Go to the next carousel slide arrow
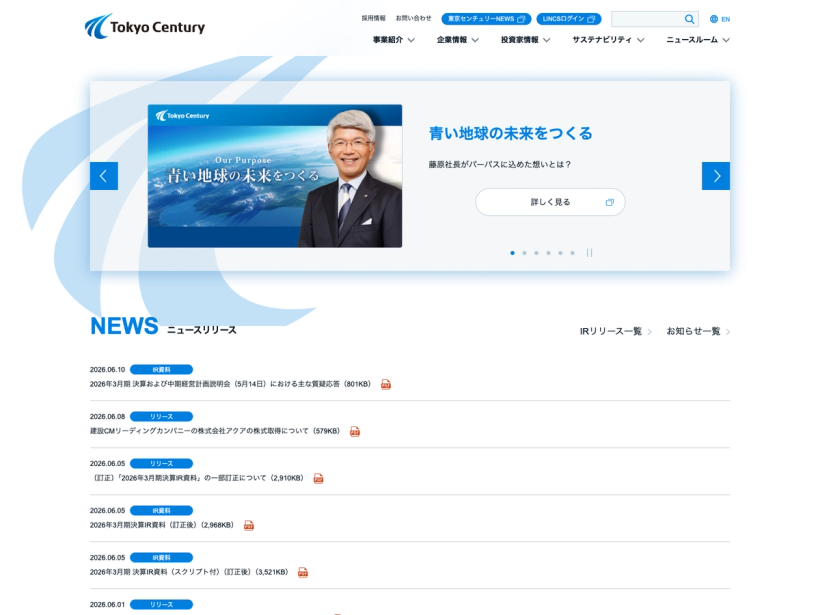The width and height of the screenshot is (820, 615). click(x=715, y=176)
